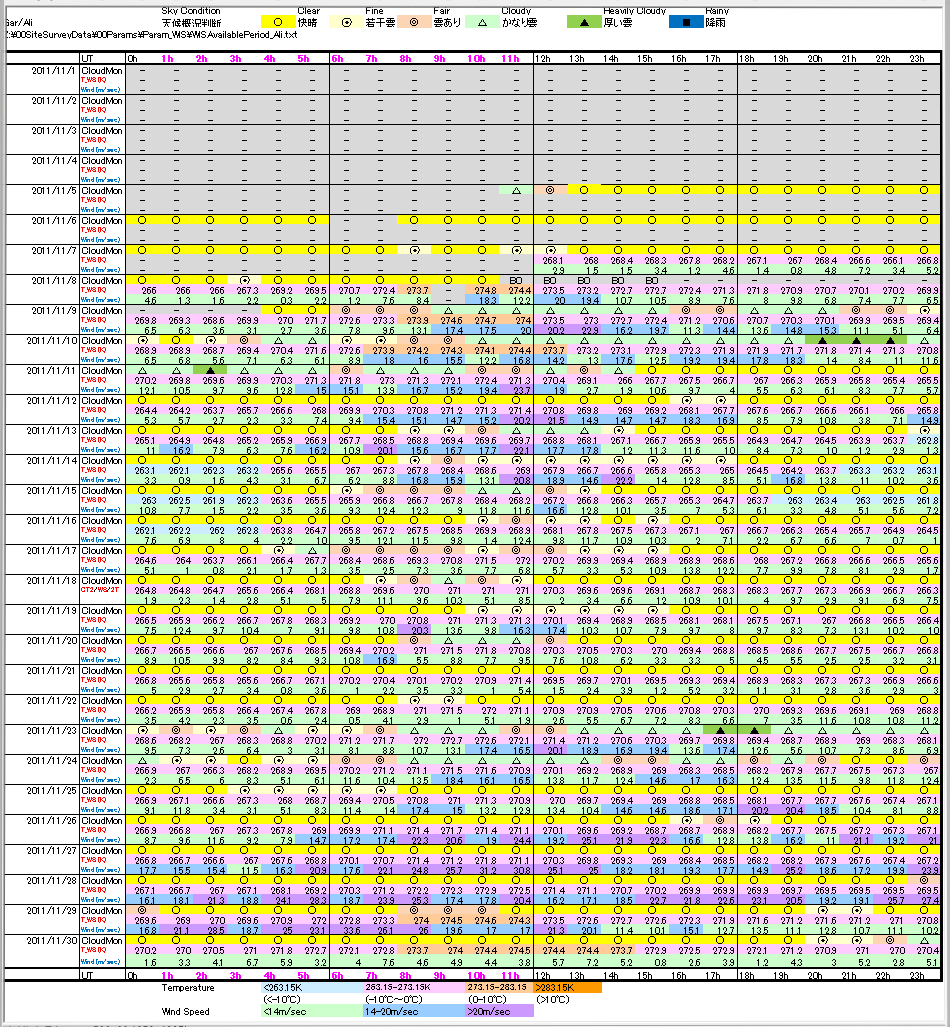Click the 14-20m/sec blue wind speed swatch
This screenshot has height=1027, width=950.
tap(395, 1011)
